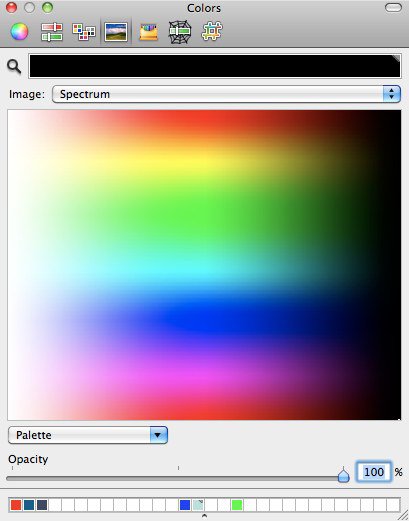The width and height of the screenshot is (409, 521).
Task: Switch to Color Sliders picker
Action: 52,32
